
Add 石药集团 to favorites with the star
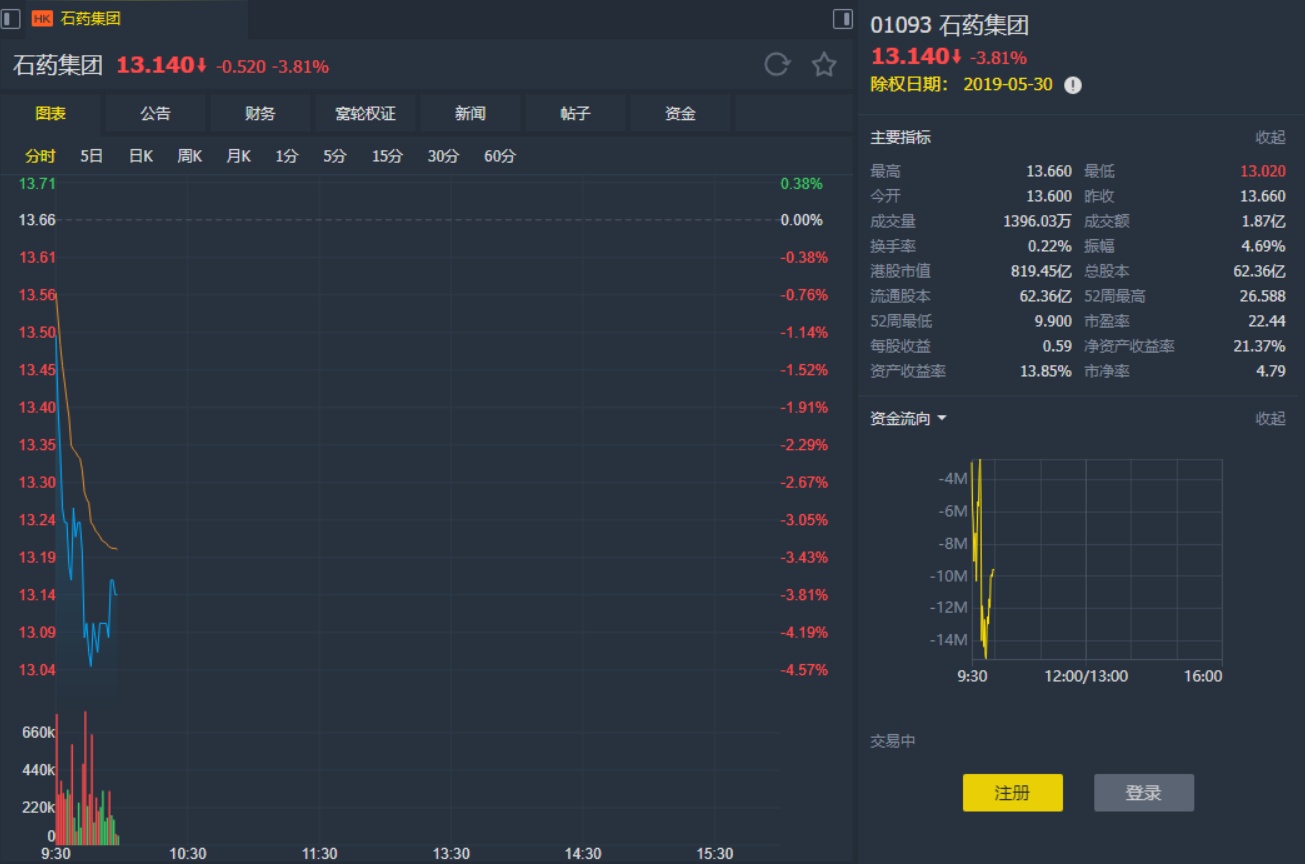pos(824,65)
